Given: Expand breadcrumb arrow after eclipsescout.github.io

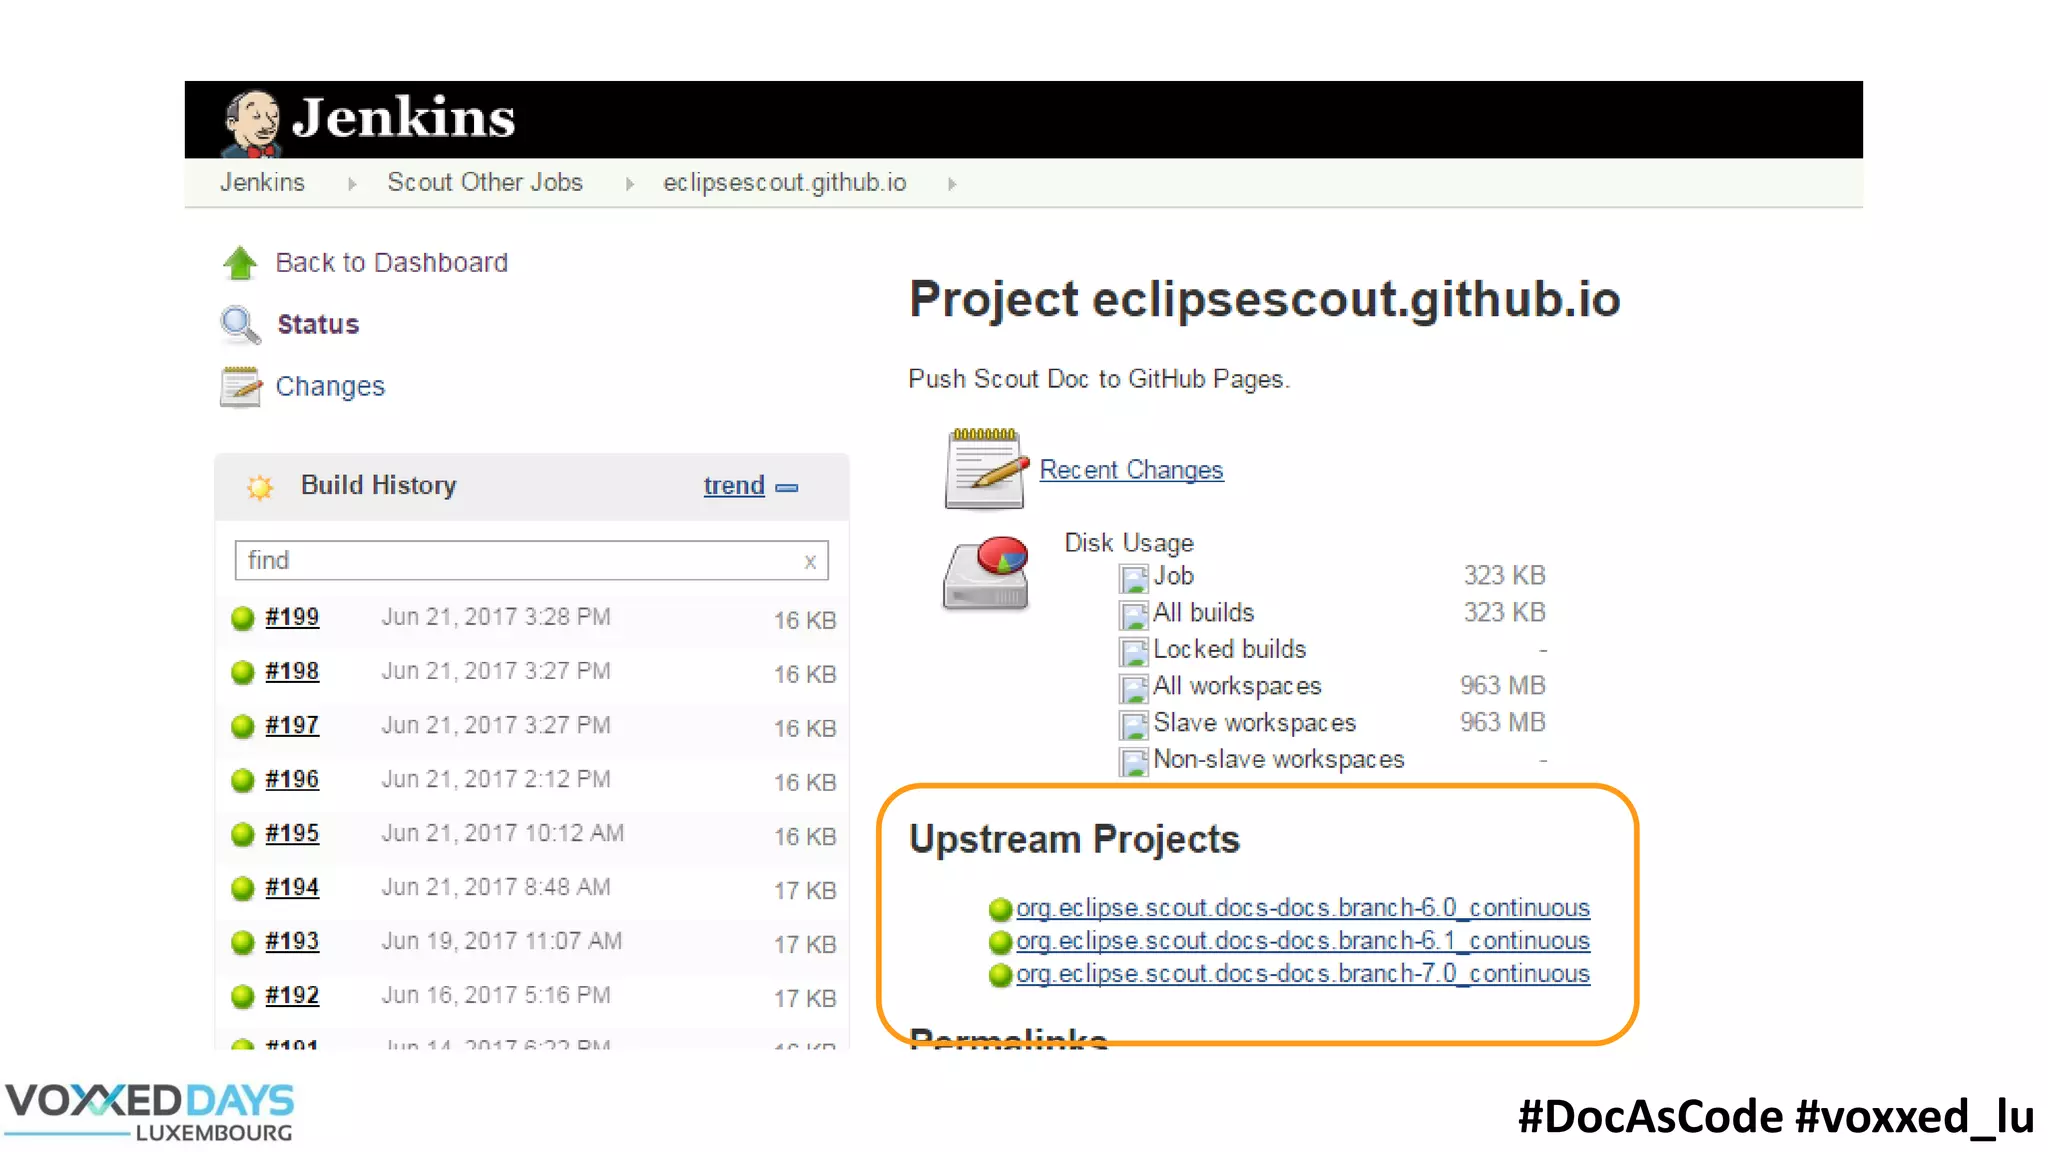Looking at the screenshot, I should click(952, 184).
